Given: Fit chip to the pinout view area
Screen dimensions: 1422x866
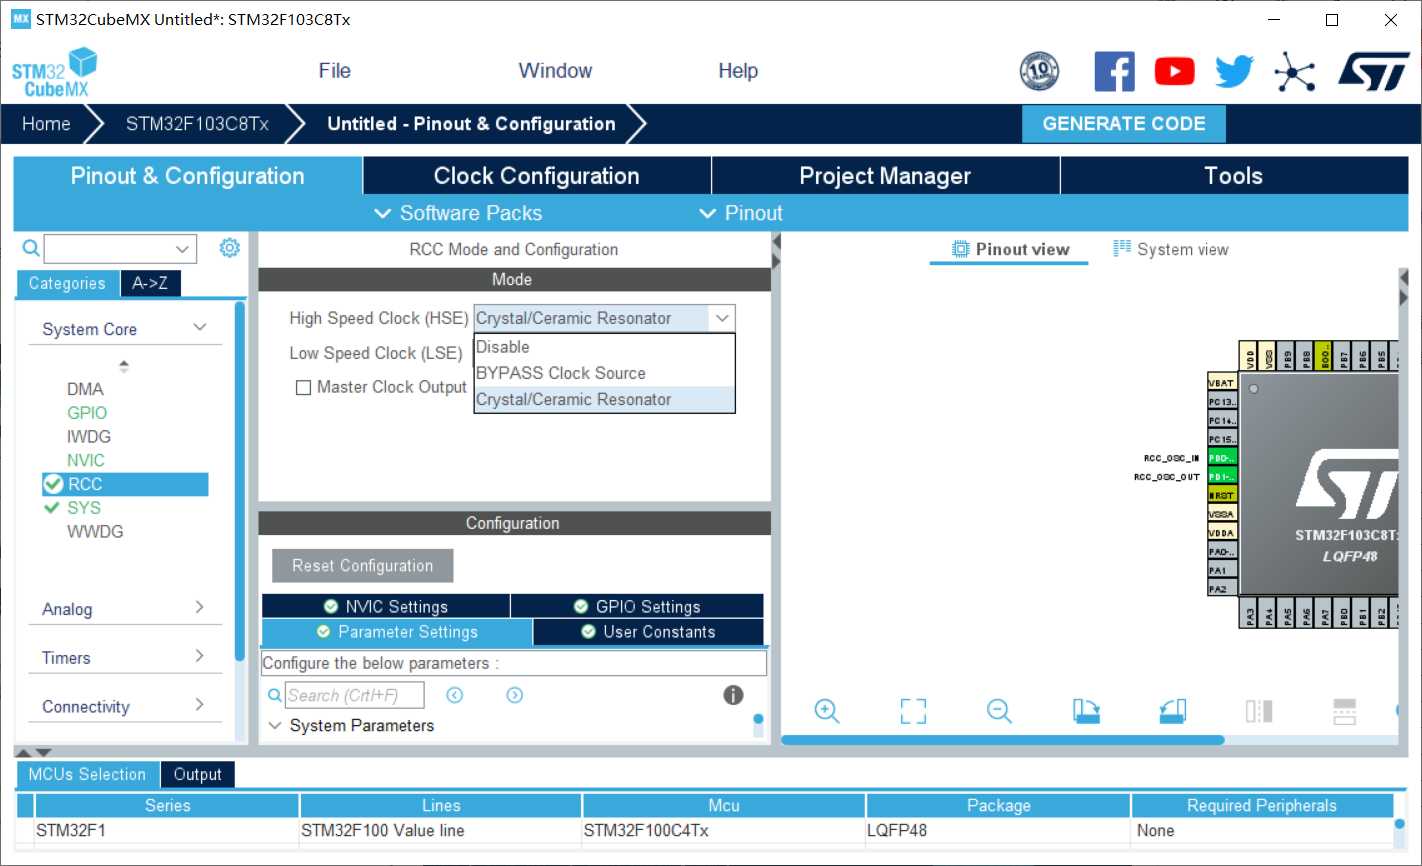Looking at the screenshot, I should [x=913, y=711].
